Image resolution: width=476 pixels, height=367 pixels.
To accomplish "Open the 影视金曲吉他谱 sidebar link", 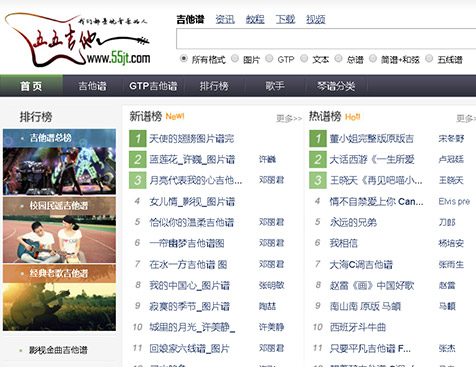I will (x=58, y=350).
